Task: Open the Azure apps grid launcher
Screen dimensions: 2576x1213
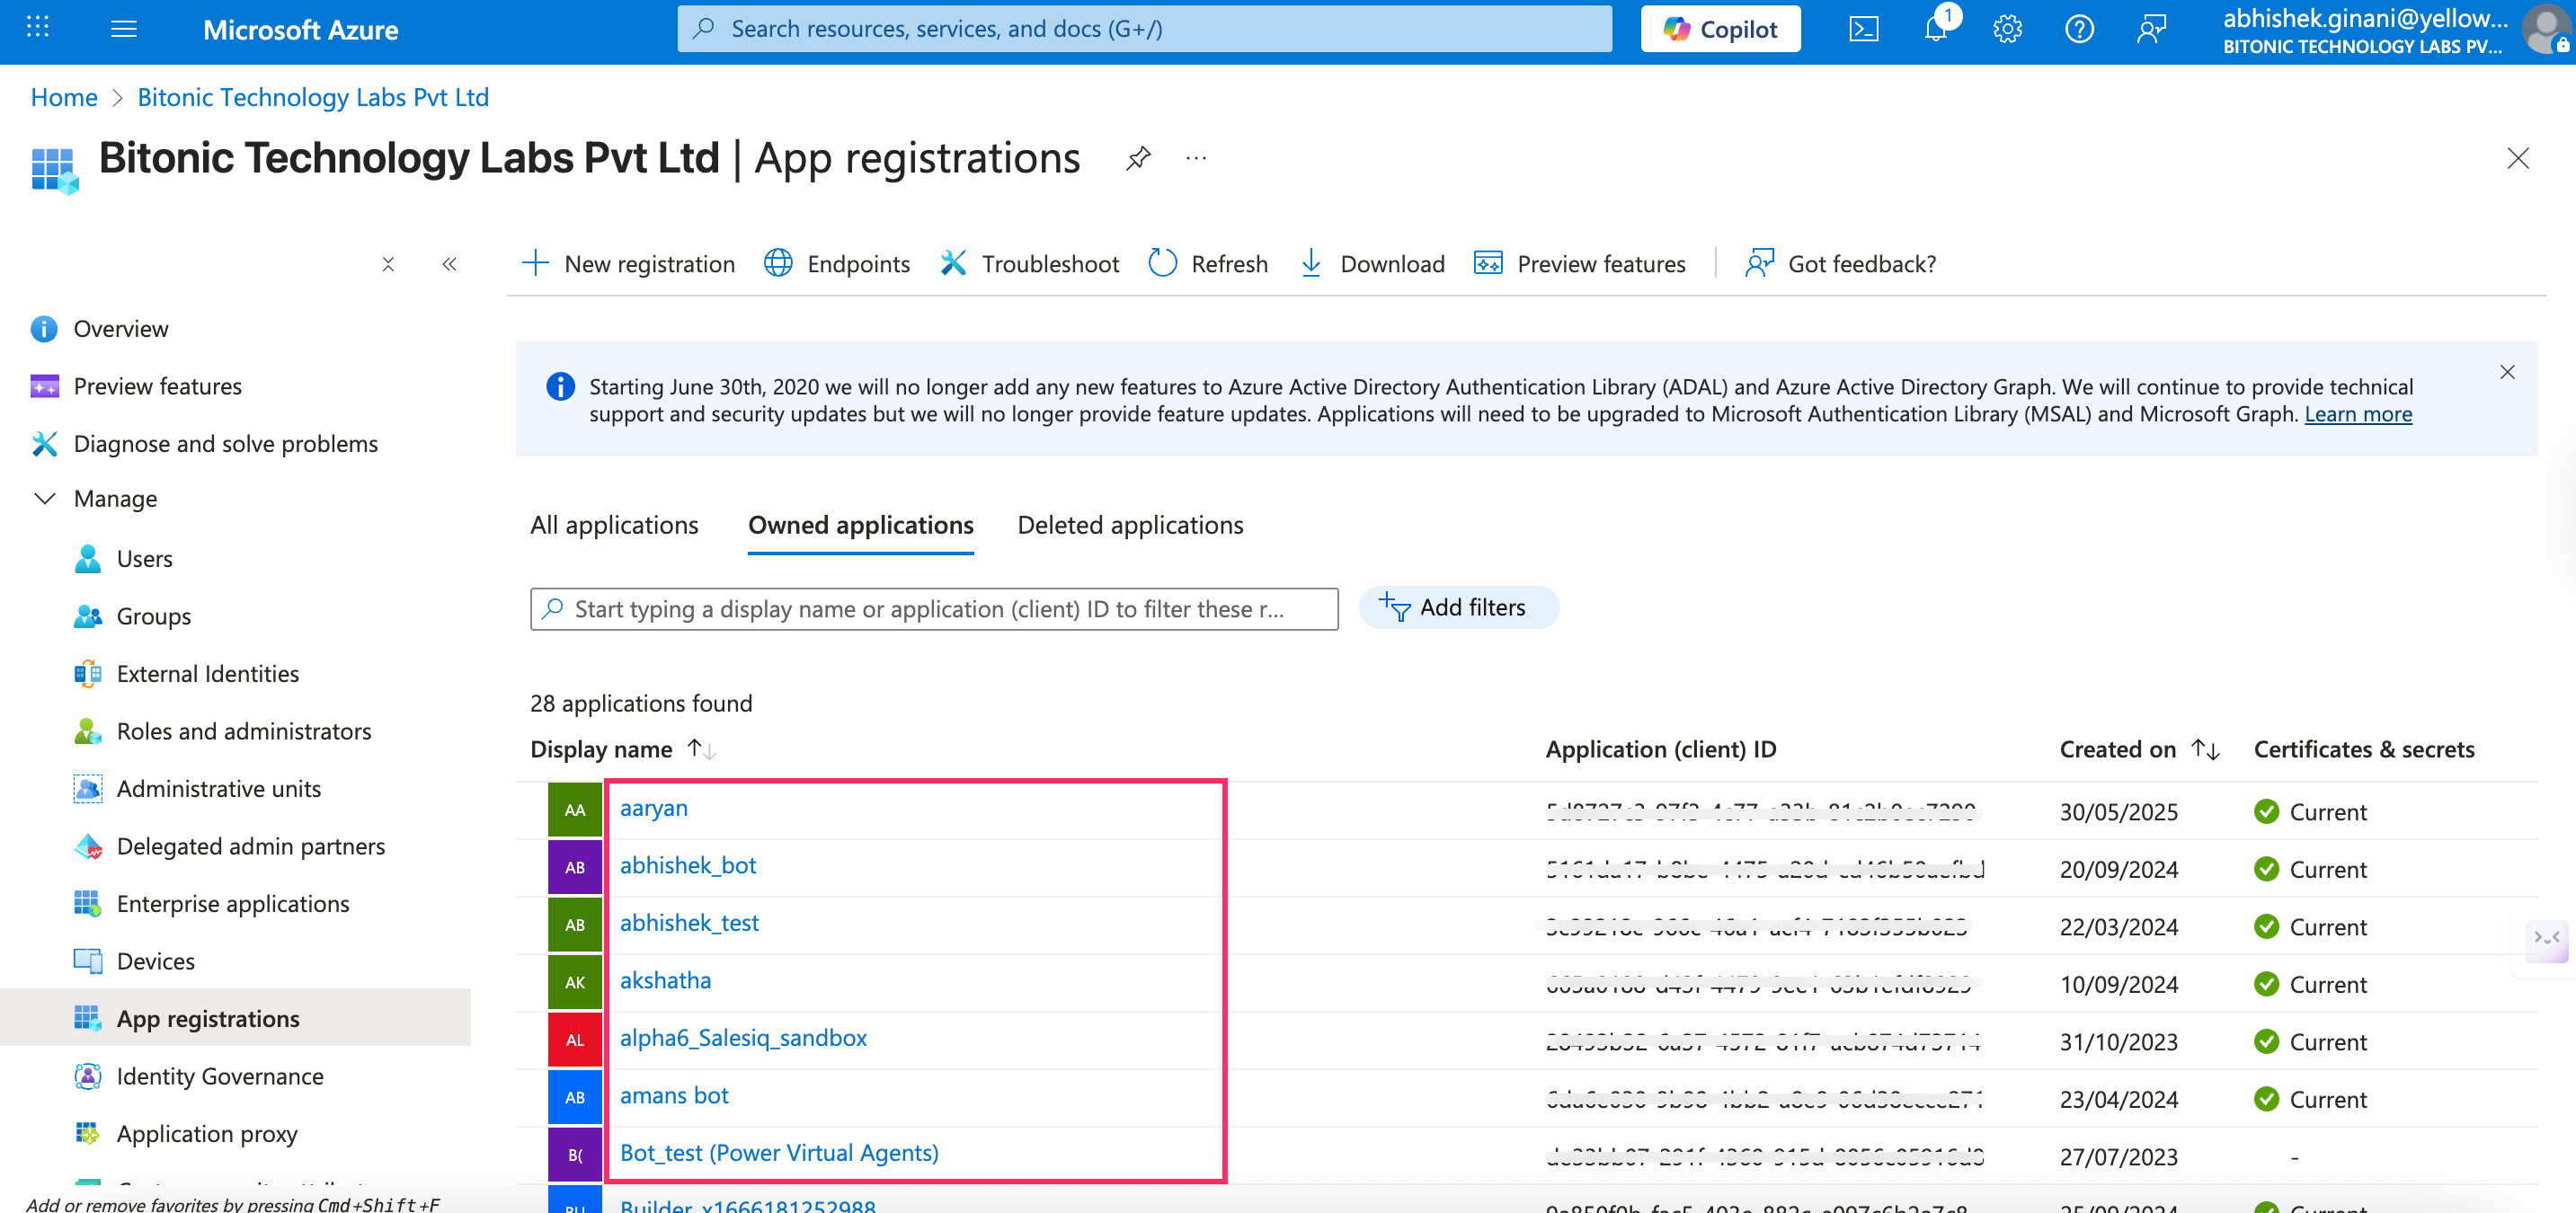Action: pos(37,28)
